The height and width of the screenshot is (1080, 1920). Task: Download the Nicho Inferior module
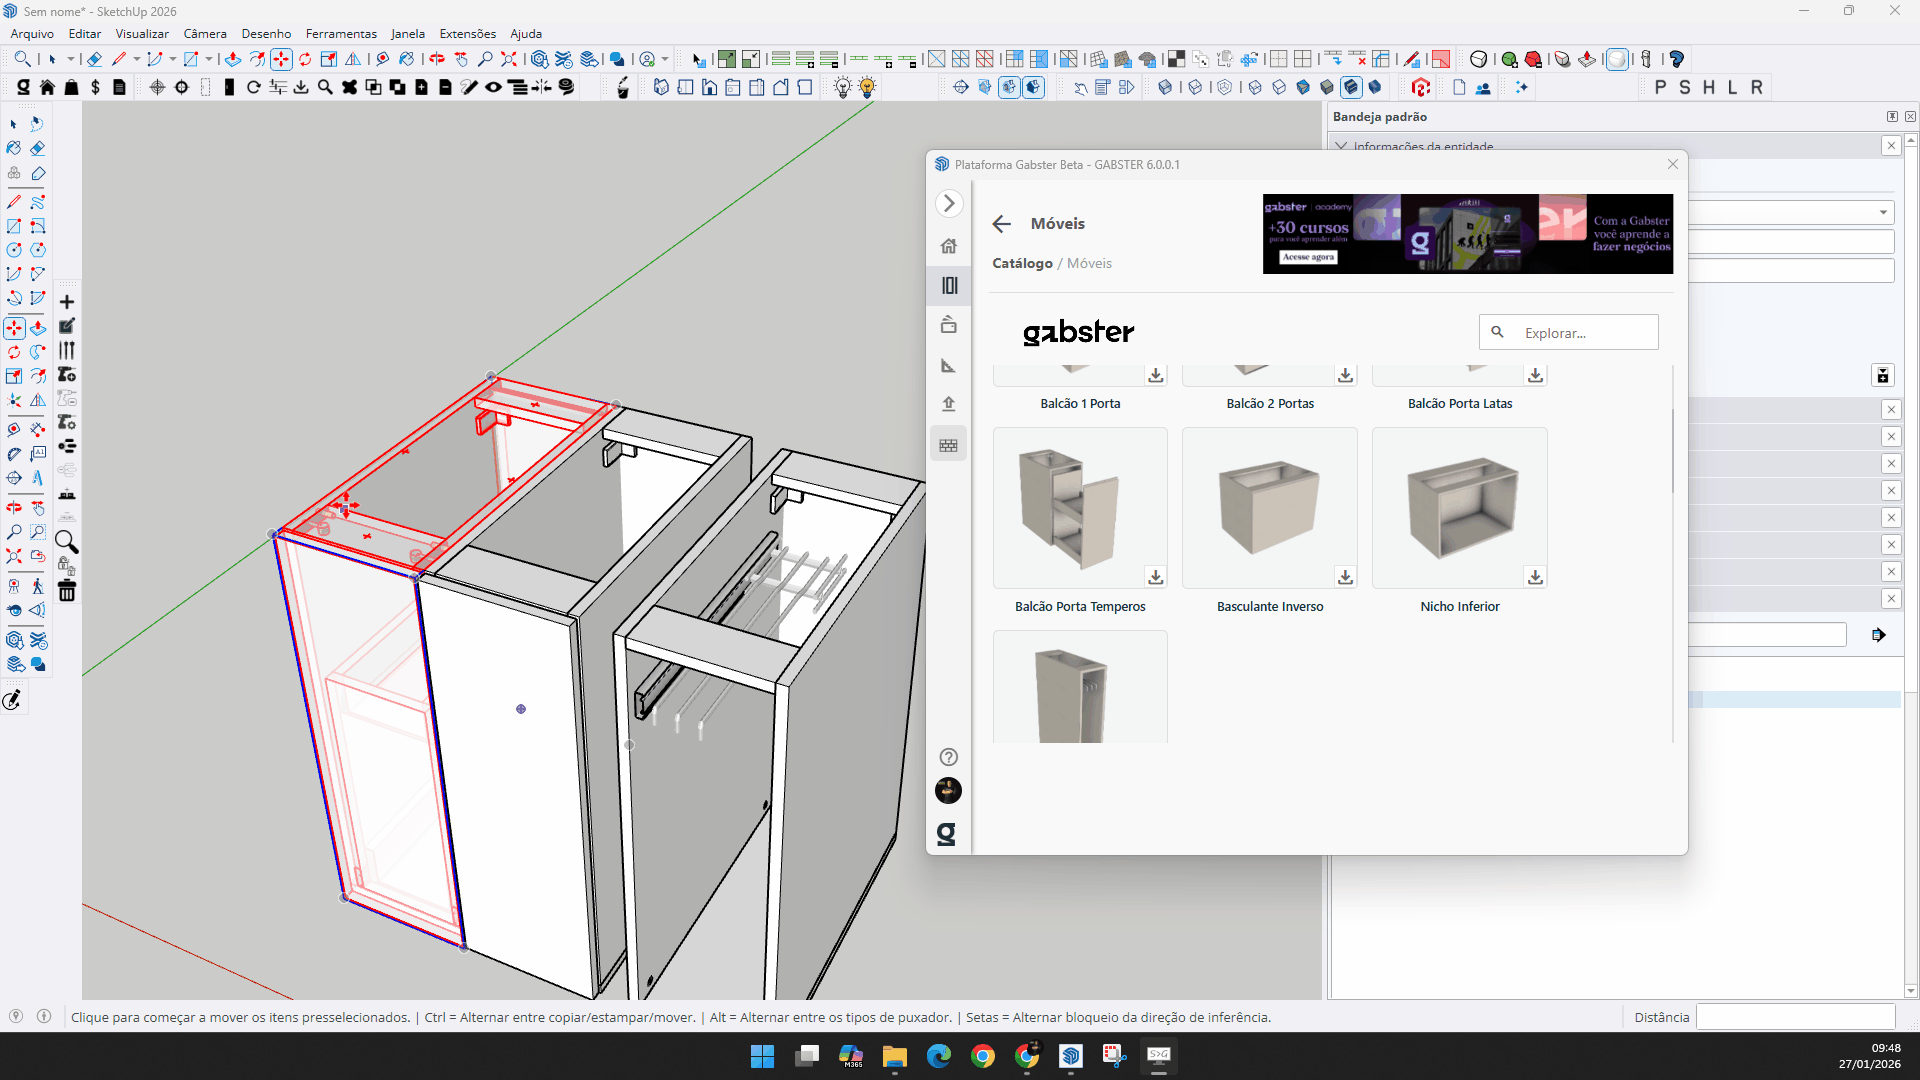click(1535, 577)
